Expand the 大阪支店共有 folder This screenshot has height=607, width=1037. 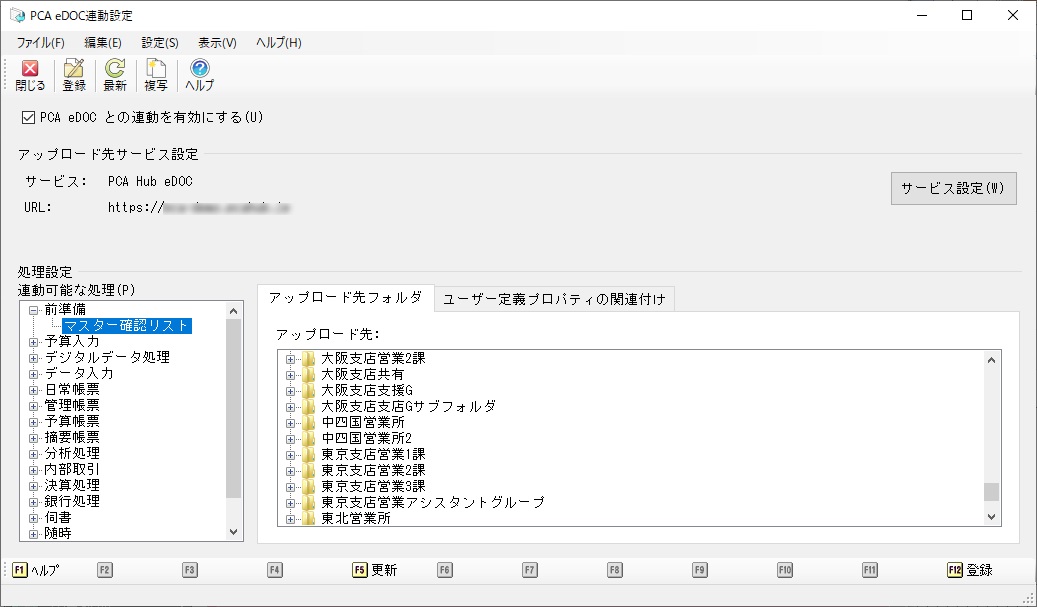tap(290, 375)
